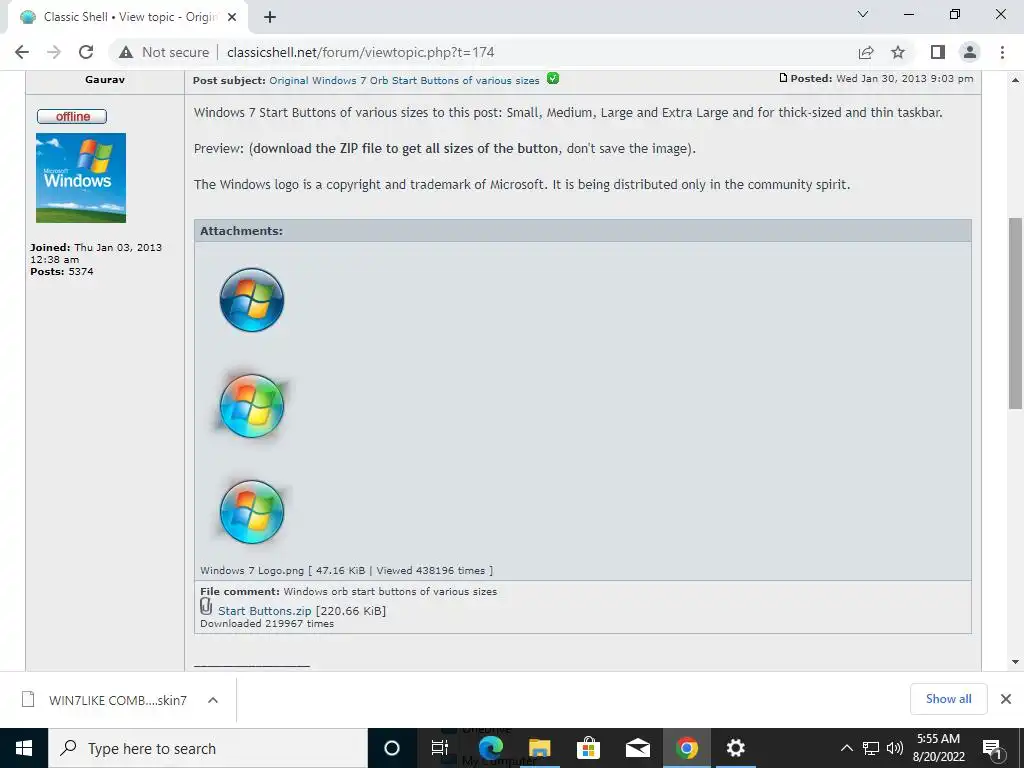Open the clock showing 5:55 AM
The width and height of the screenshot is (1024, 768).
point(938,748)
